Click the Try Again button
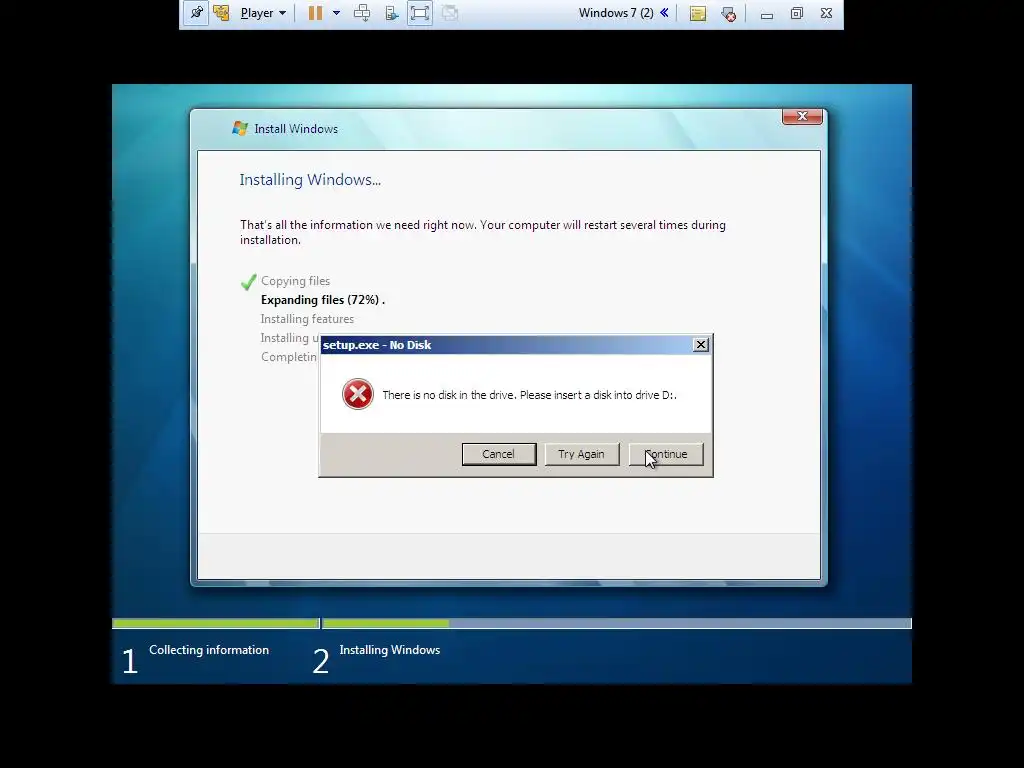The height and width of the screenshot is (768, 1024). 582,454
